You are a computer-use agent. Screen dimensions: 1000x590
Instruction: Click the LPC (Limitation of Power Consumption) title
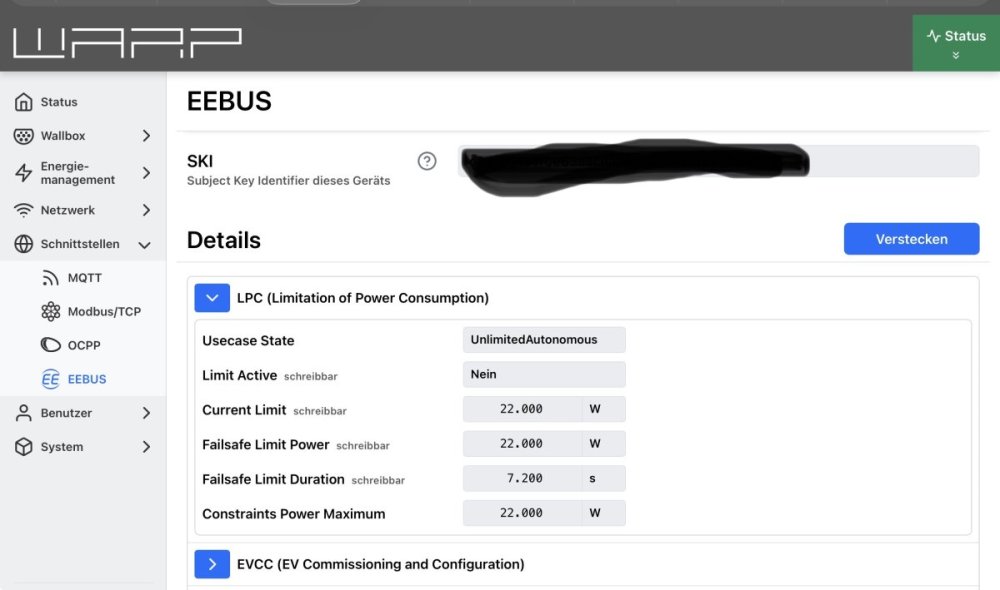pos(363,298)
